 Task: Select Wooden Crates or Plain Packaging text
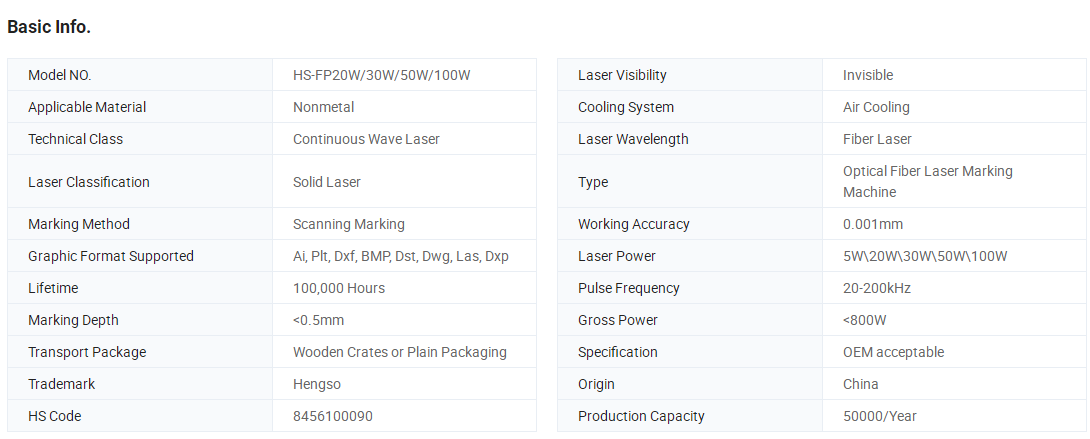click(x=400, y=351)
